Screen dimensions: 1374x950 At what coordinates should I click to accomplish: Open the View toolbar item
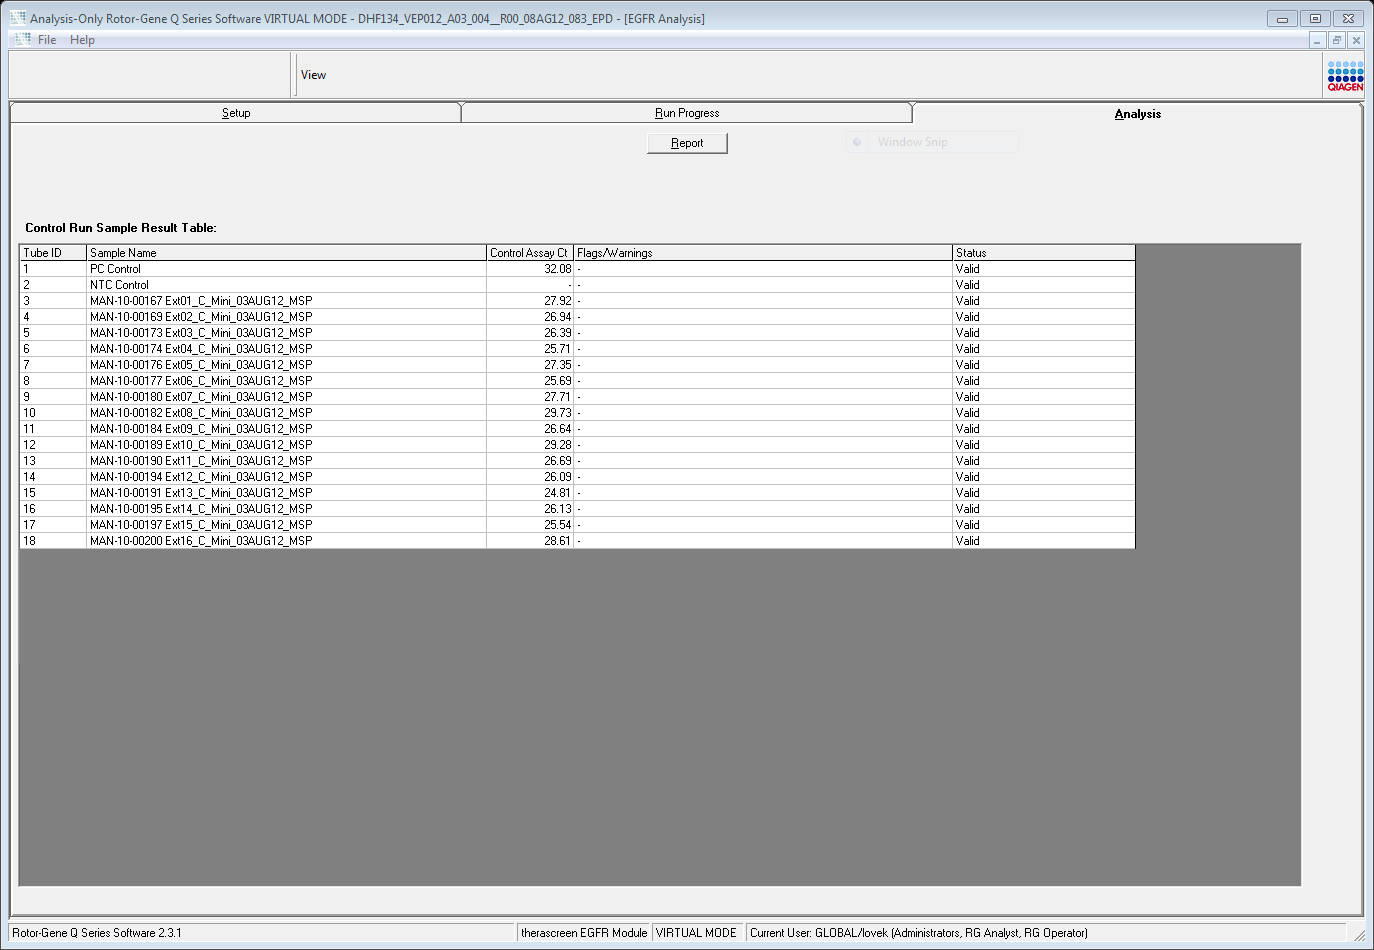313,75
